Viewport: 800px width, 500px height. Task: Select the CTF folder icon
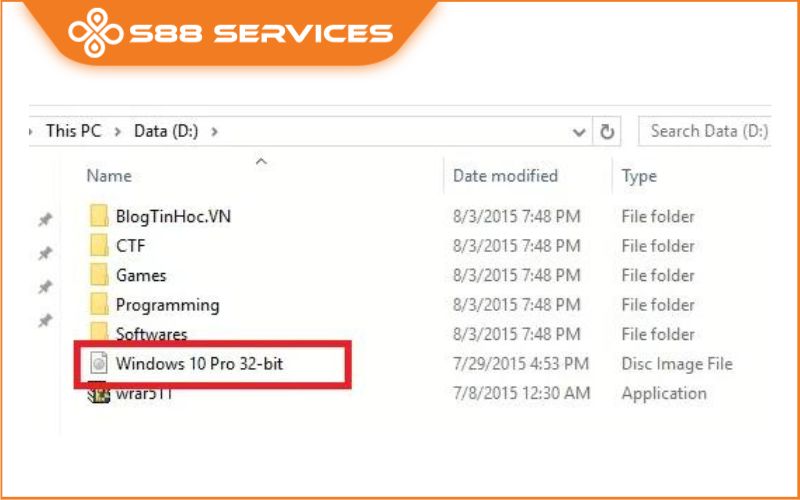tap(99, 245)
